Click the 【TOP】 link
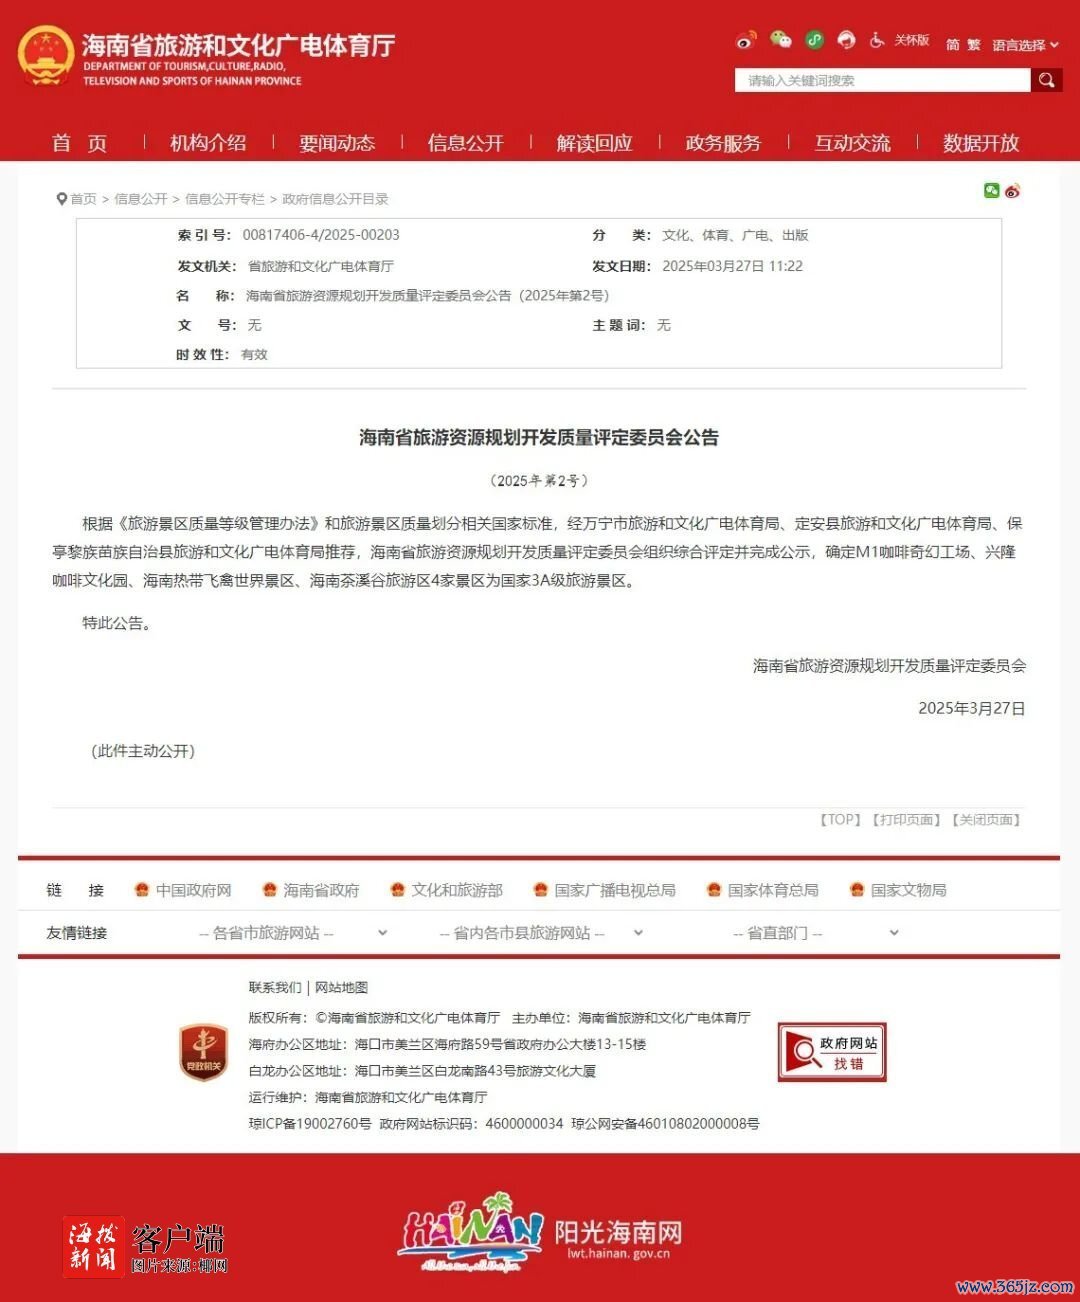The width and height of the screenshot is (1080, 1302). click(x=840, y=820)
